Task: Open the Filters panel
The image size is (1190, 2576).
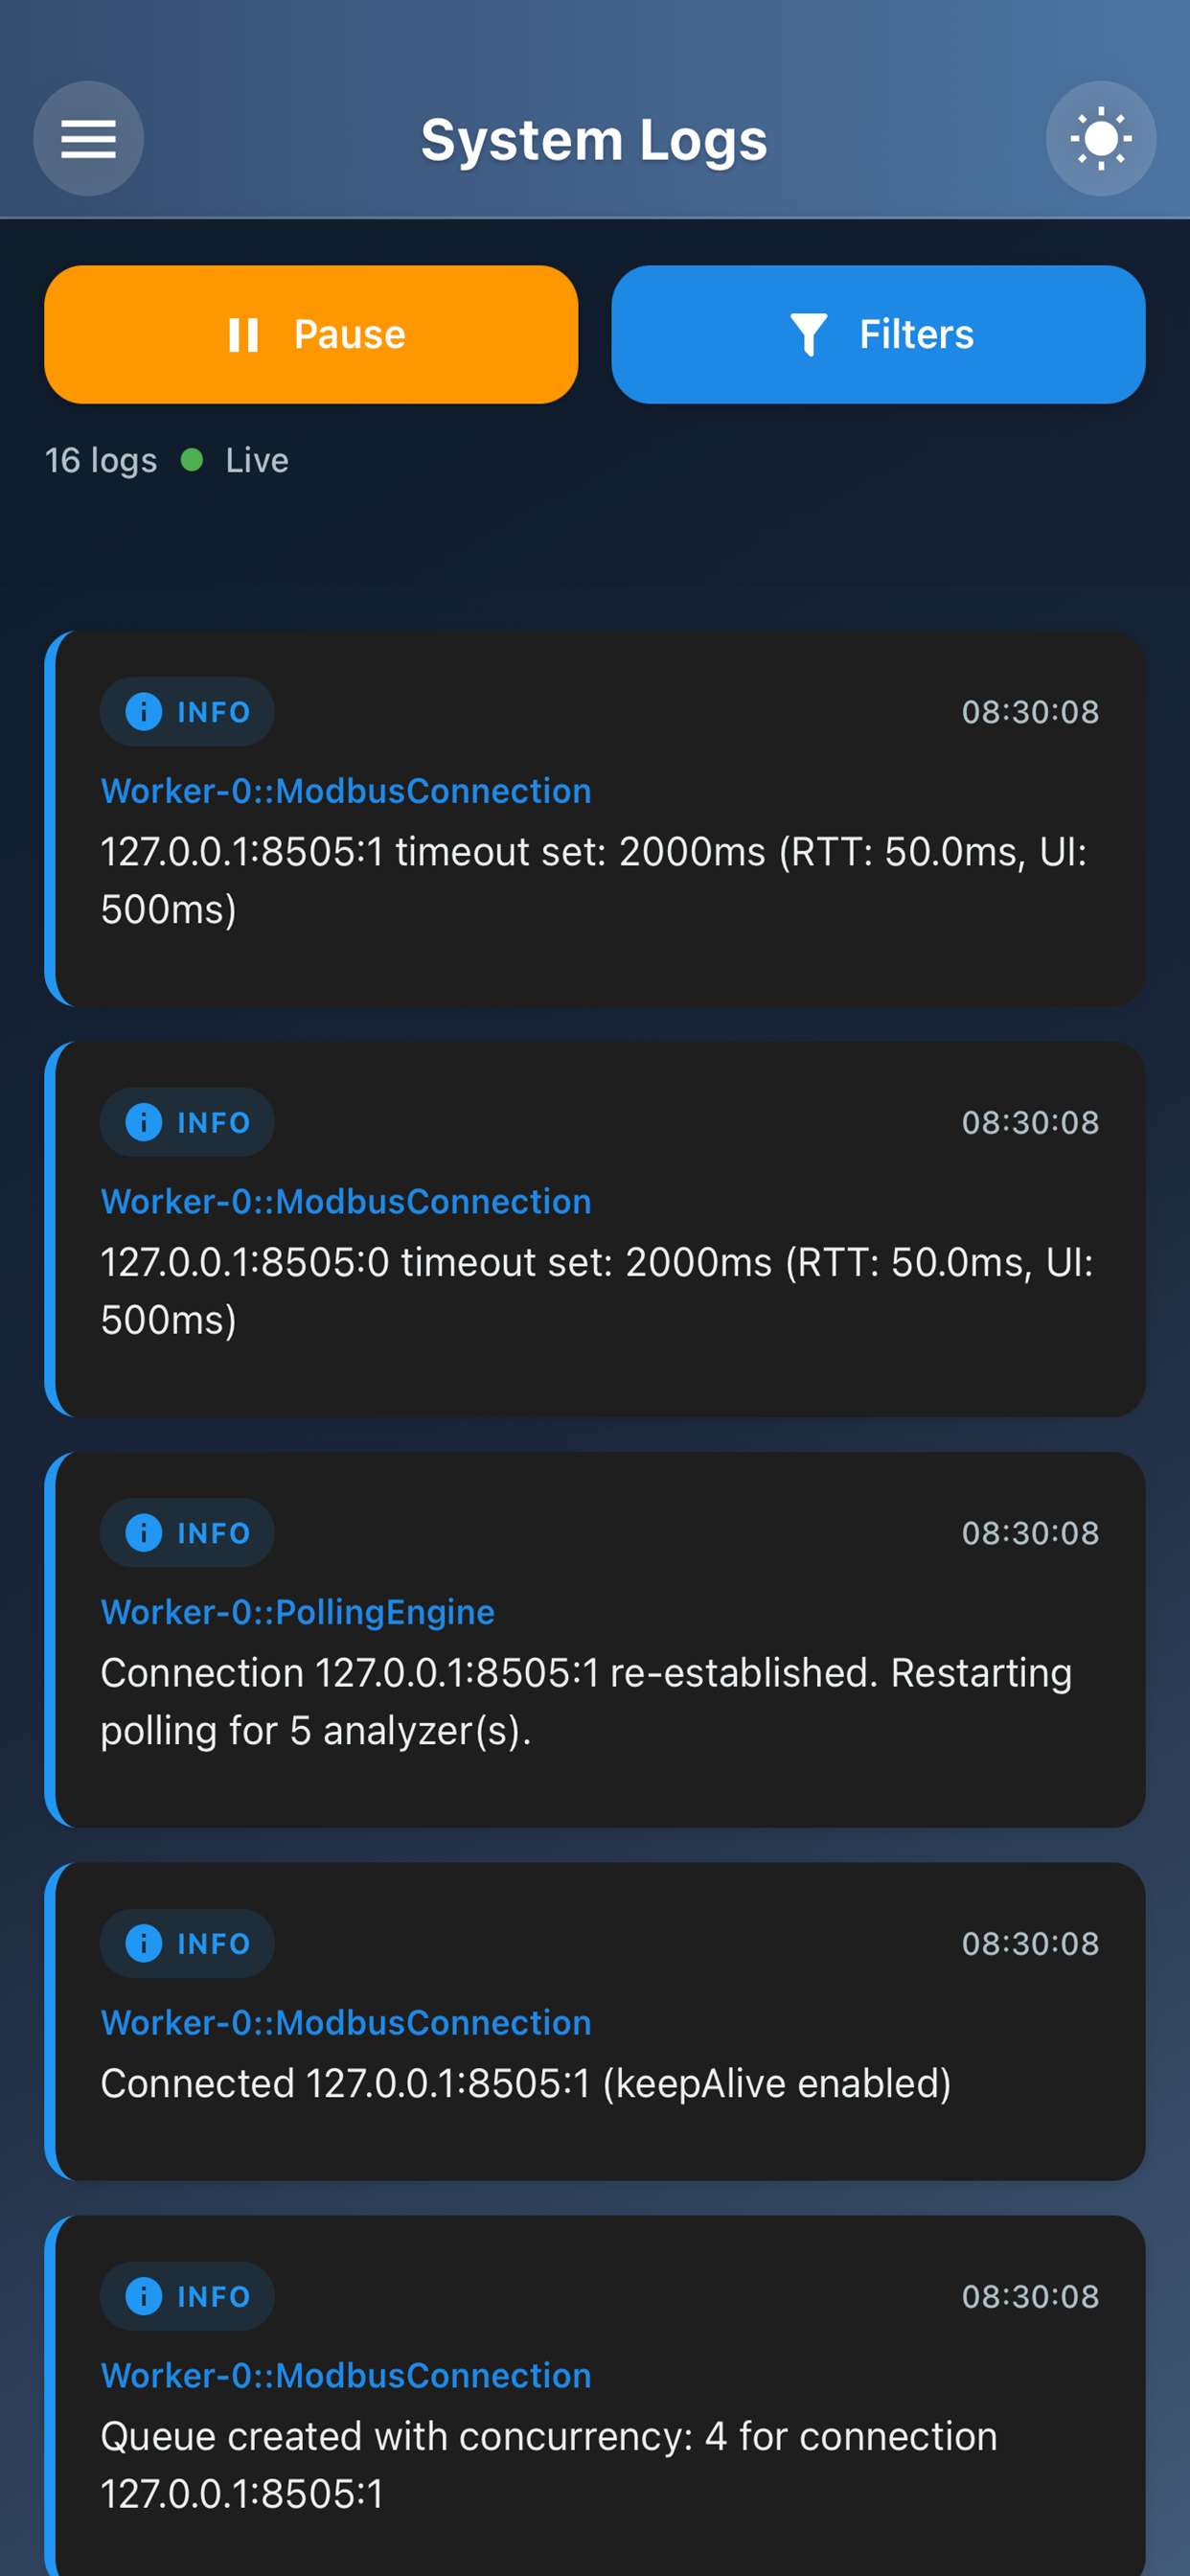Action: (877, 334)
